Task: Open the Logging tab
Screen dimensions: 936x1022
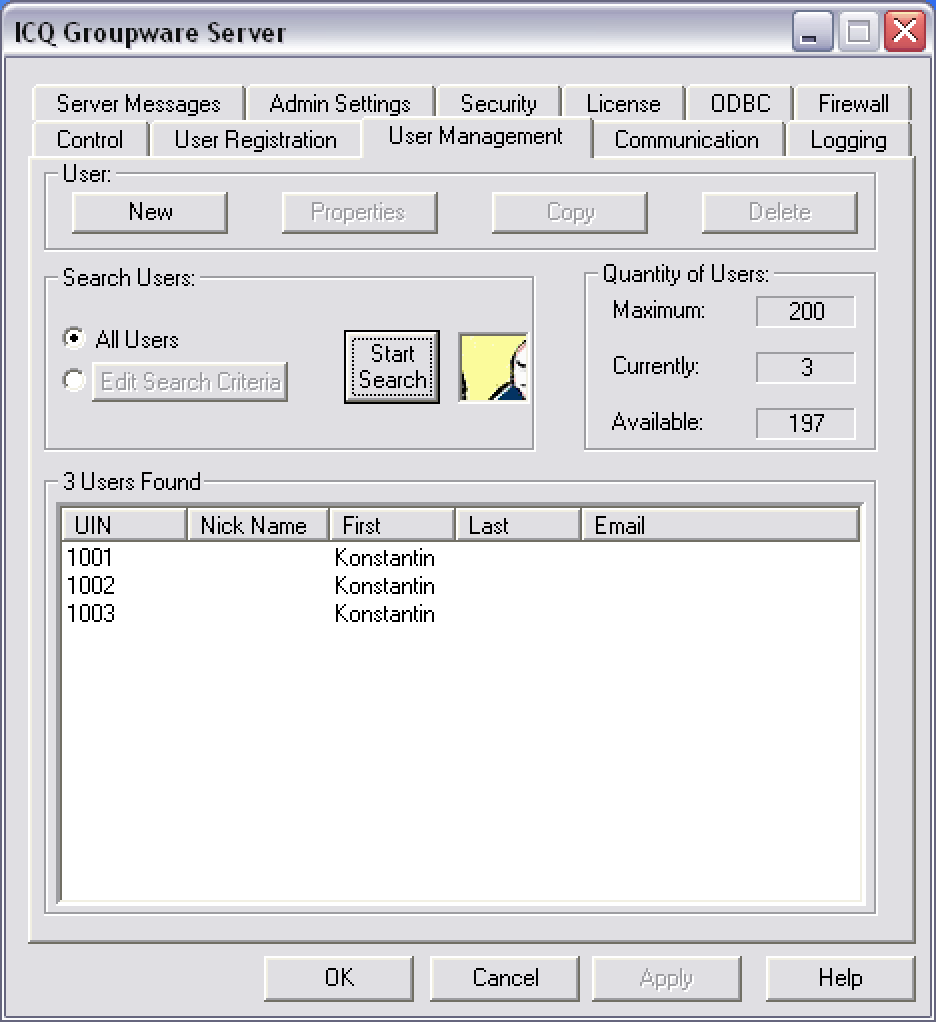Action: (x=848, y=140)
